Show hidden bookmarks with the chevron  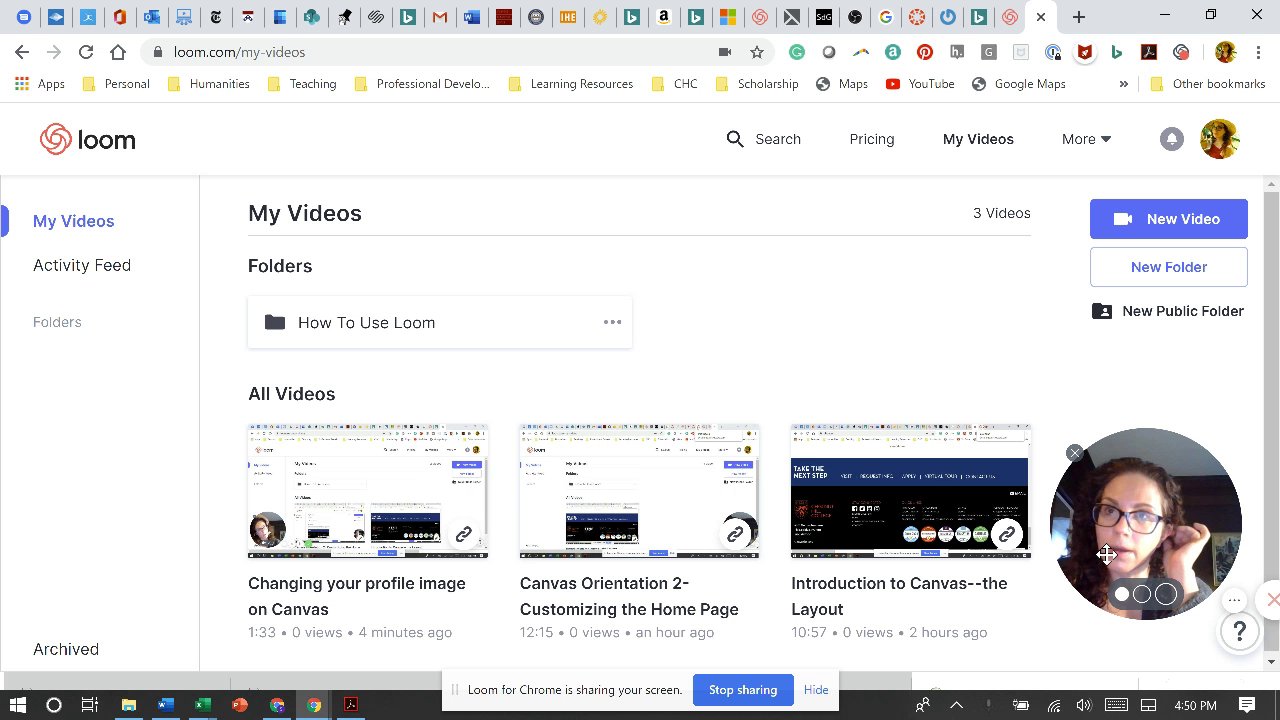tap(1123, 84)
